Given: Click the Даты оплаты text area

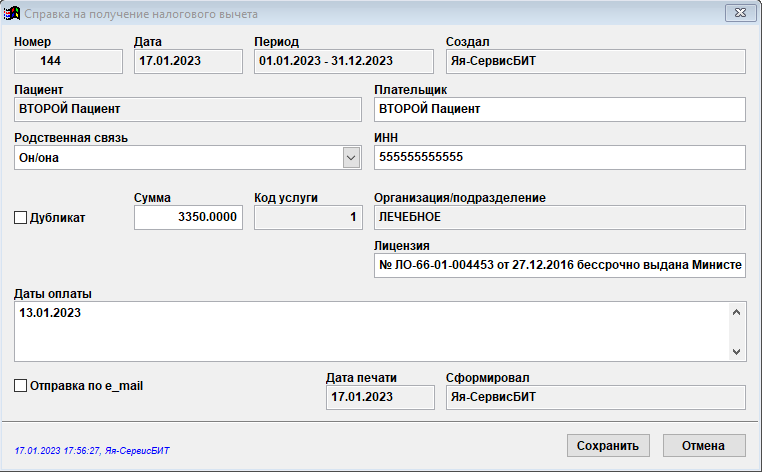Looking at the screenshot, I should point(370,331).
